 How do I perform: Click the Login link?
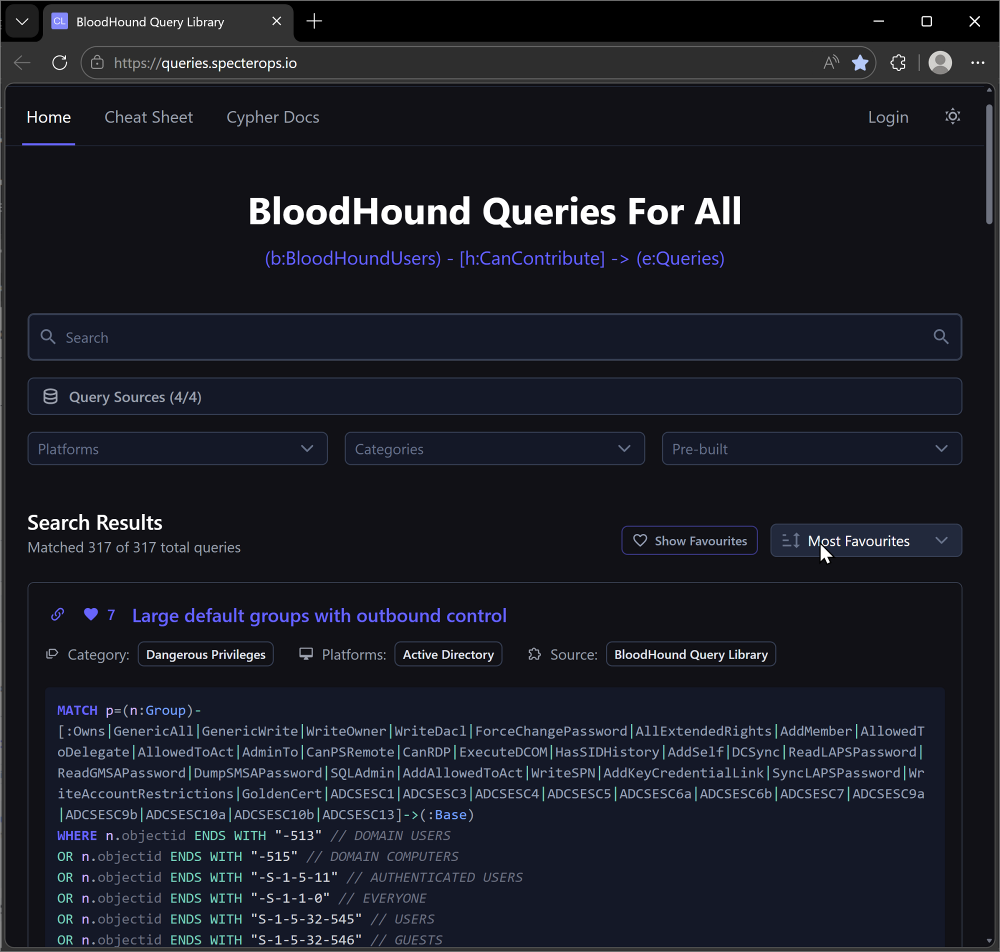[x=888, y=117]
